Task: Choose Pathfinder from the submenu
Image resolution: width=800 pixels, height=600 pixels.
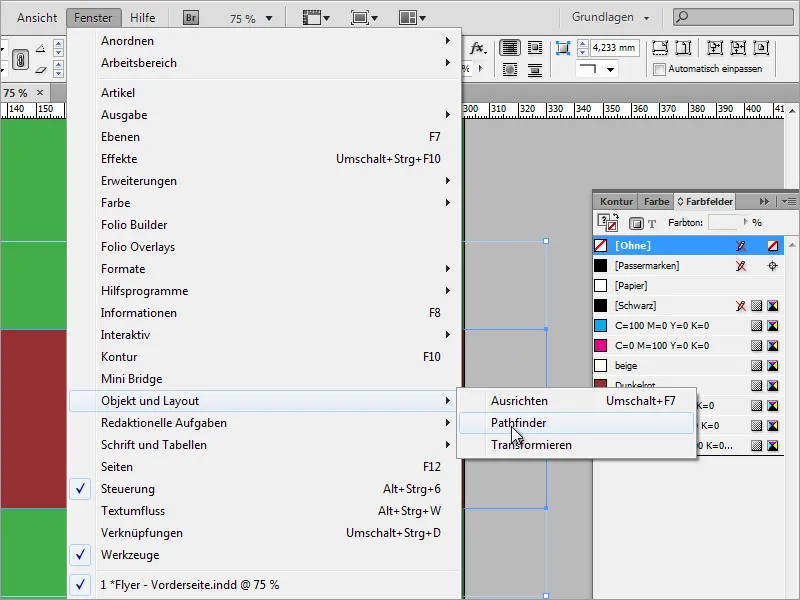Action: click(577, 423)
